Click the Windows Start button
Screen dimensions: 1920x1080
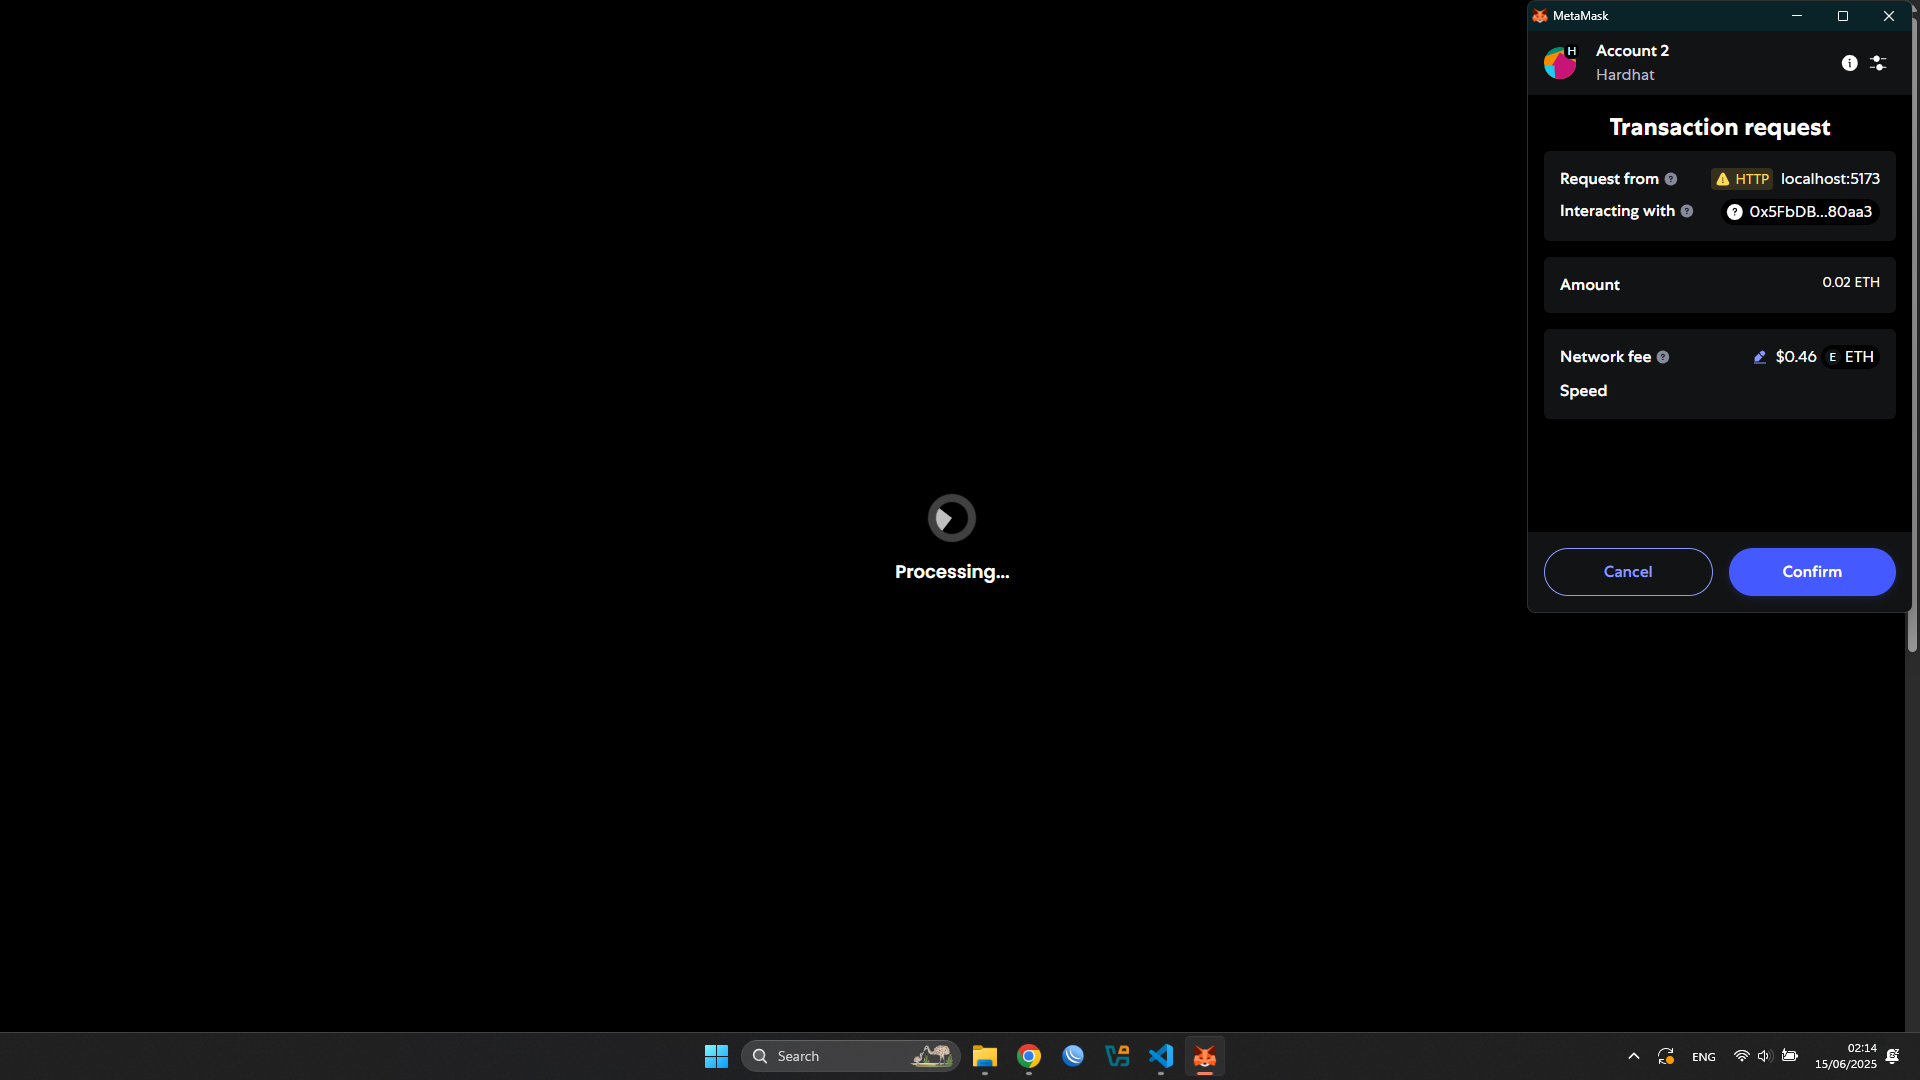click(x=716, y=1056)
